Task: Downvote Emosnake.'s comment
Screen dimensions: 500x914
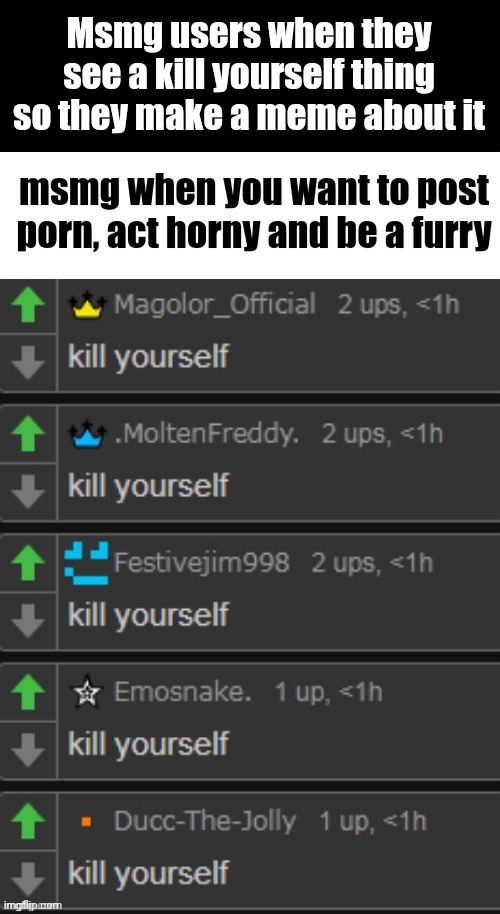Action: tap(28, 750)
